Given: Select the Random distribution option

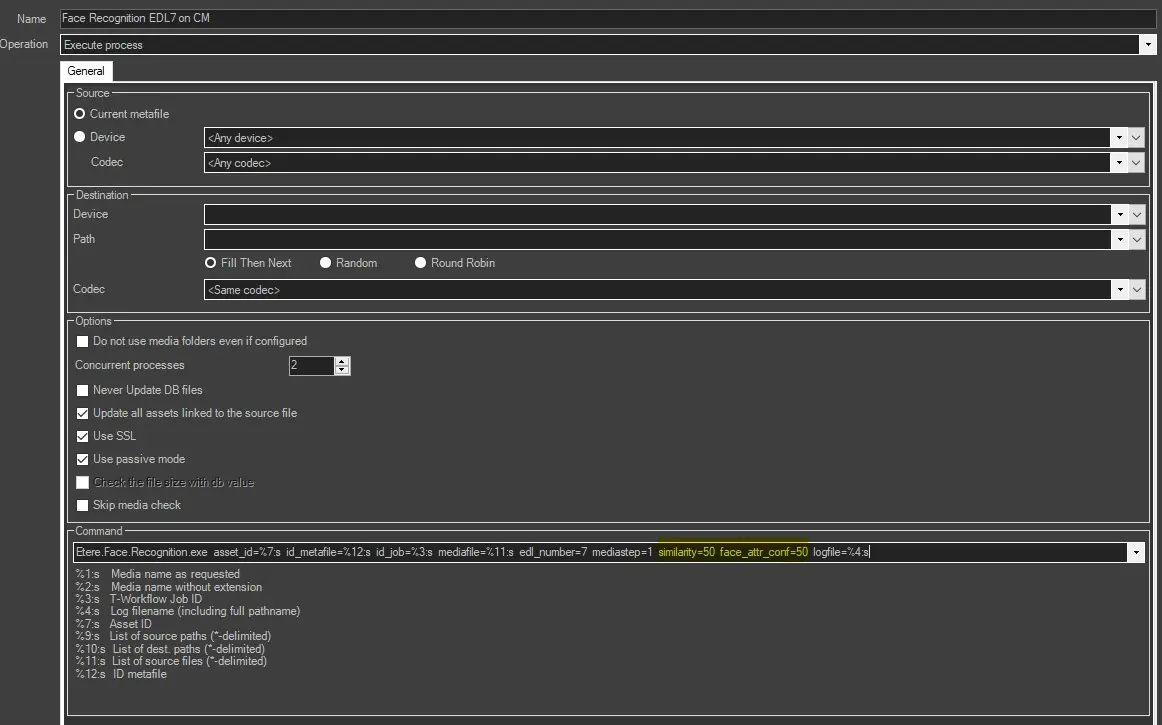Looking at the screenshot, I should (x=326, y=263).
